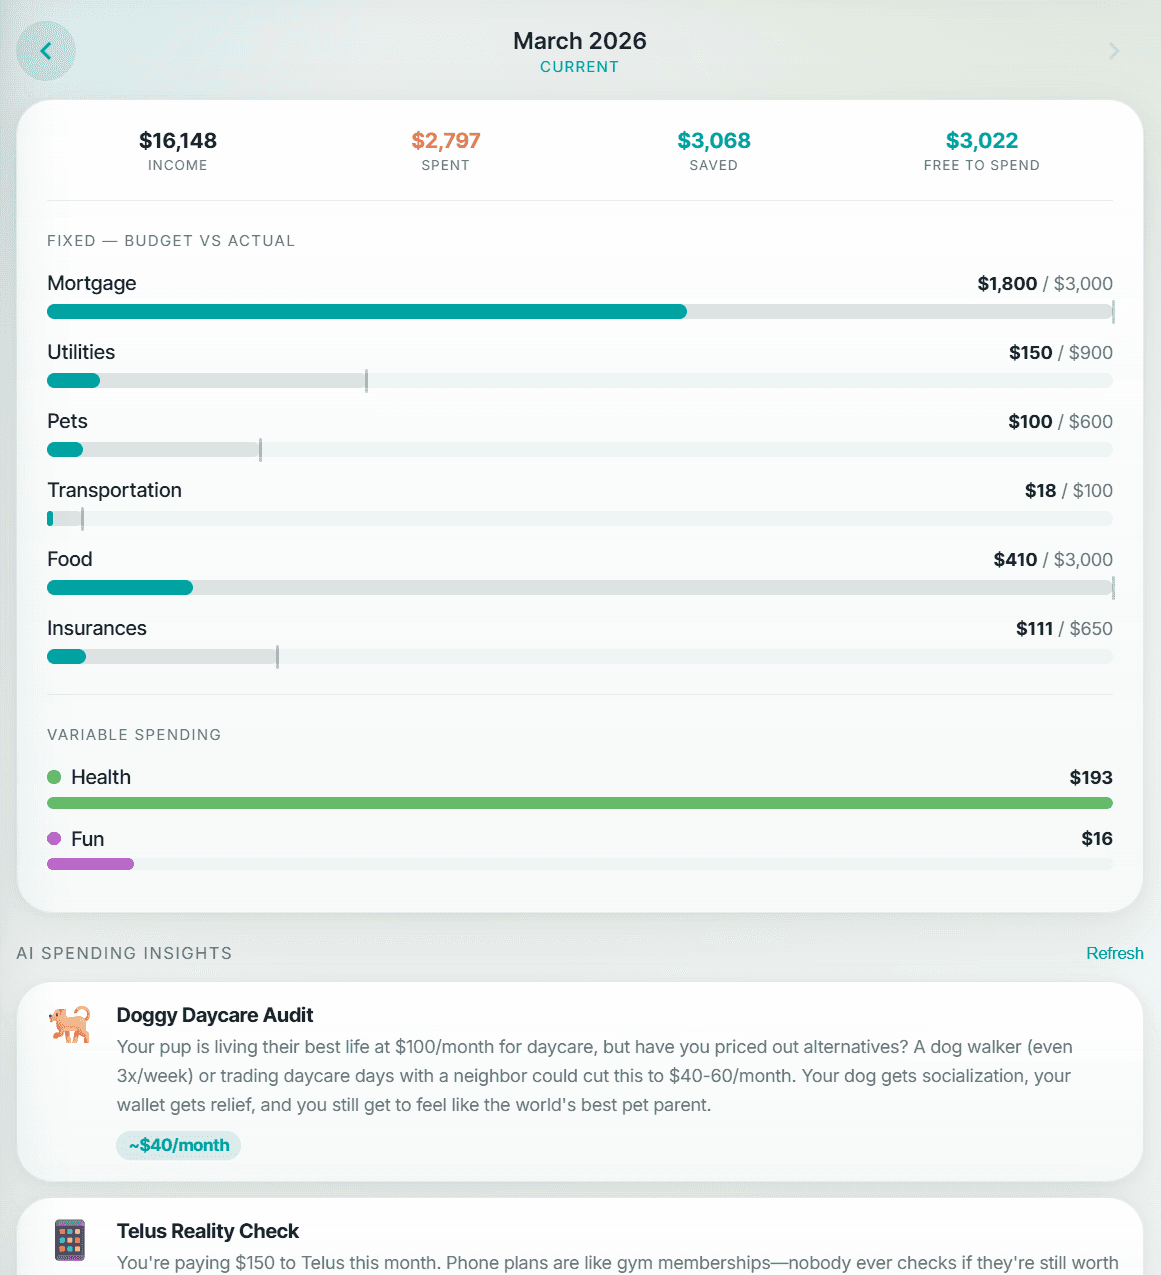The height and width of the screenshot is (1275, 1161).
Task: Click the $2,797 SPENT total
Action: (x=445, y=141)
